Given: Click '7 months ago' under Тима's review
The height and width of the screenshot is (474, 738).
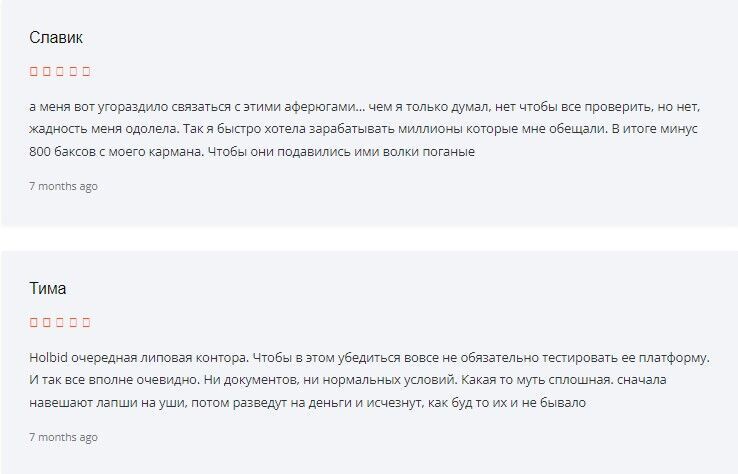Looking at the screenshot, I should (63, 437).
